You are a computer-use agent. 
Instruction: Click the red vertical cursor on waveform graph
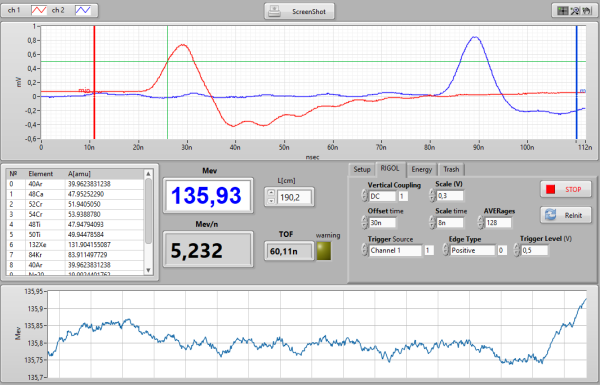click(x=94, y=82)
